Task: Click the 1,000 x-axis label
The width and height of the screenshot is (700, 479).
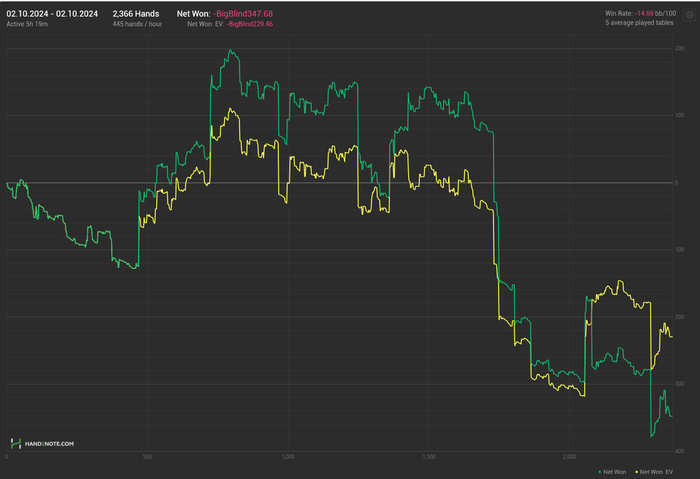Action: point(288,457)
